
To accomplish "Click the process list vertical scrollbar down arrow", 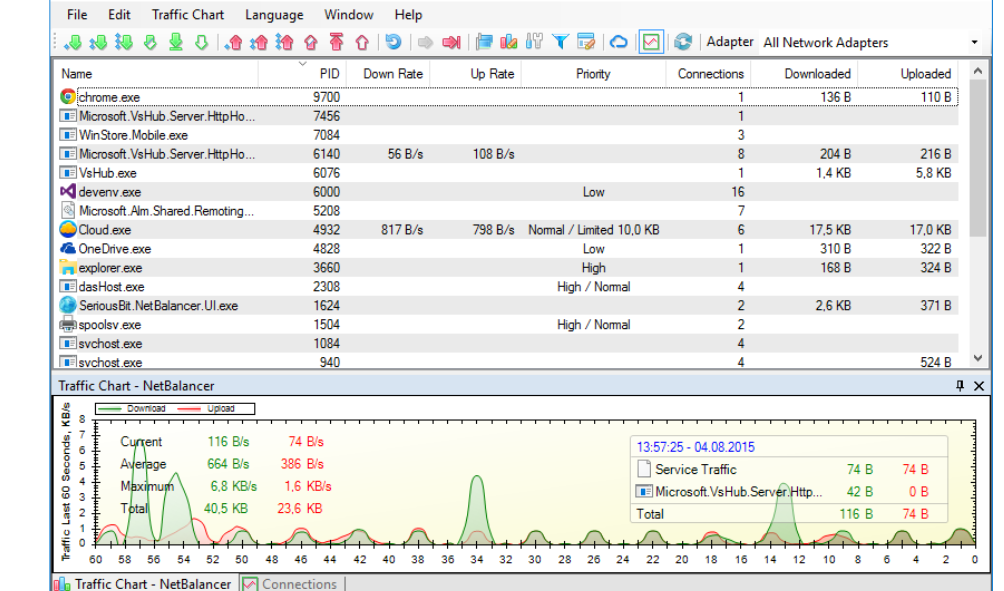I will (977, 358).
